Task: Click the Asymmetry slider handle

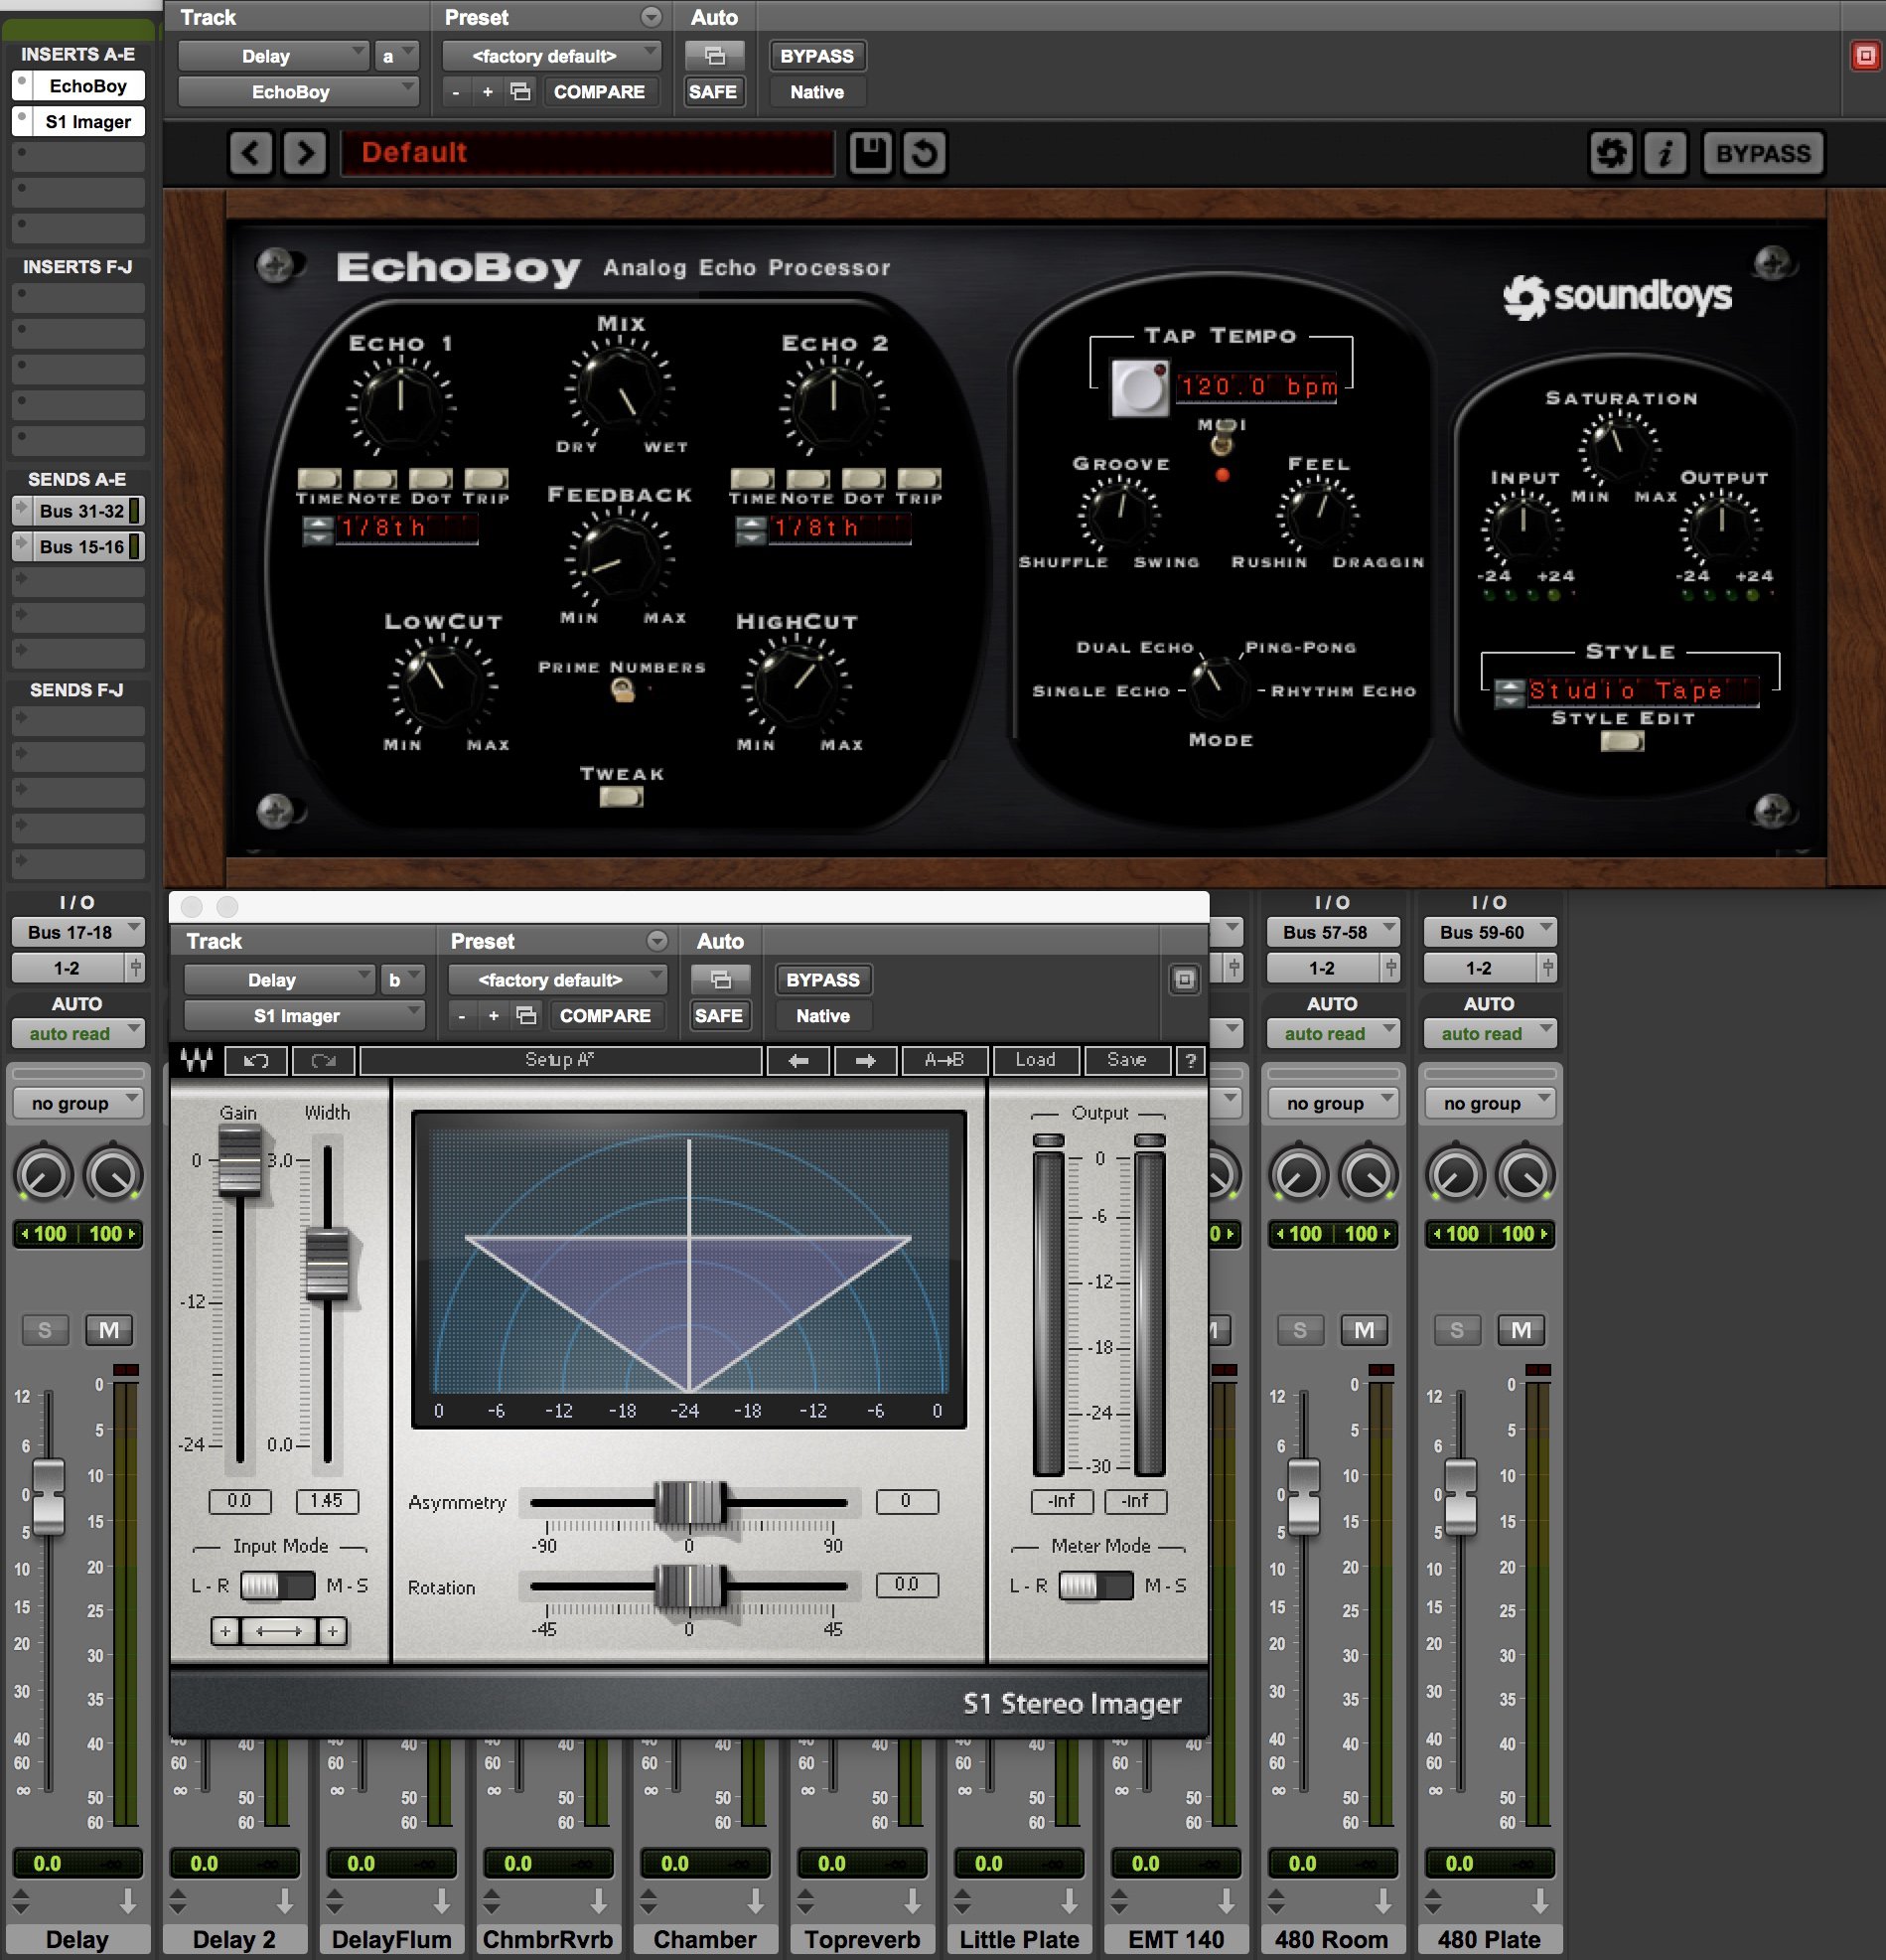Action: pos(689,1501)
